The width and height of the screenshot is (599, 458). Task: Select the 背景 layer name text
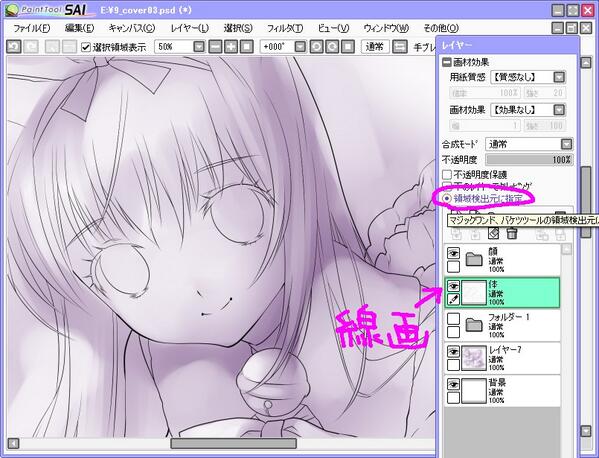497,382
